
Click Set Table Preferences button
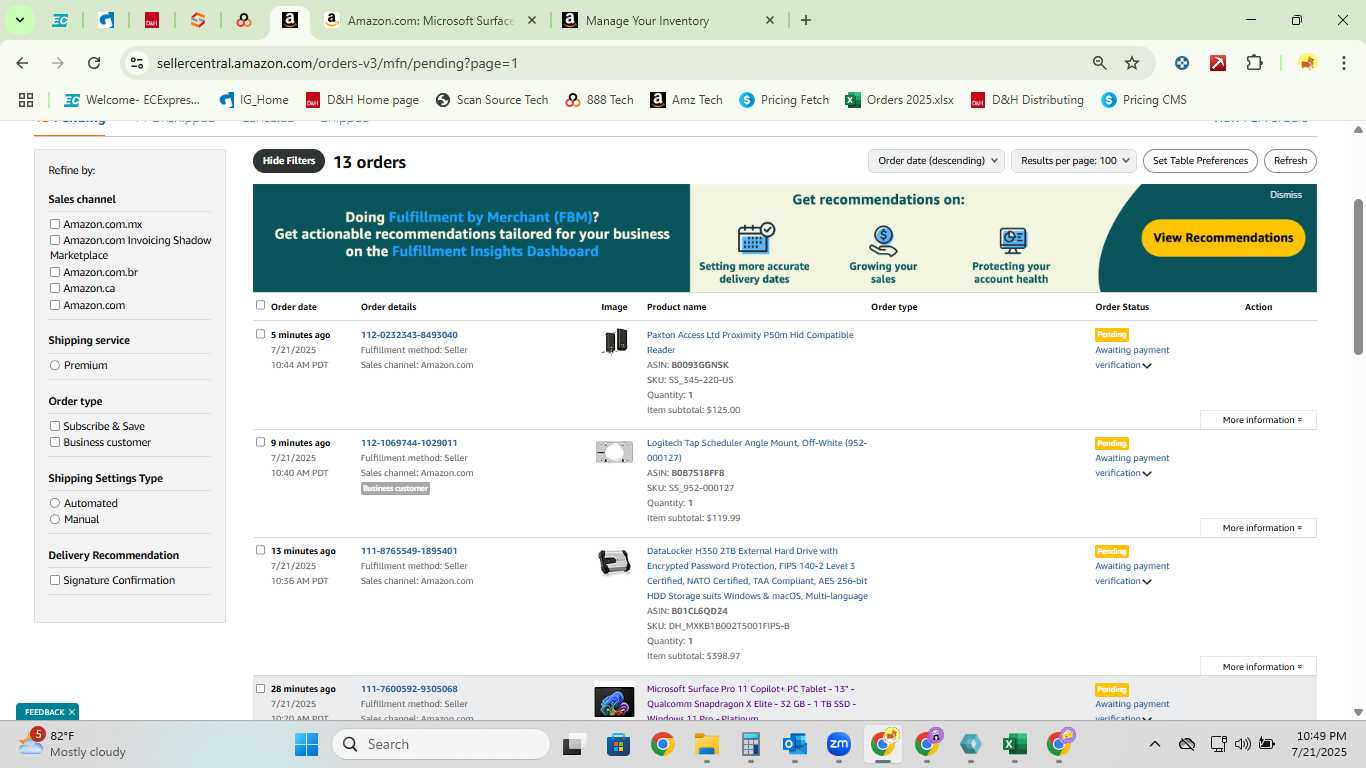pyautogui.click(x=1200, y=160)
